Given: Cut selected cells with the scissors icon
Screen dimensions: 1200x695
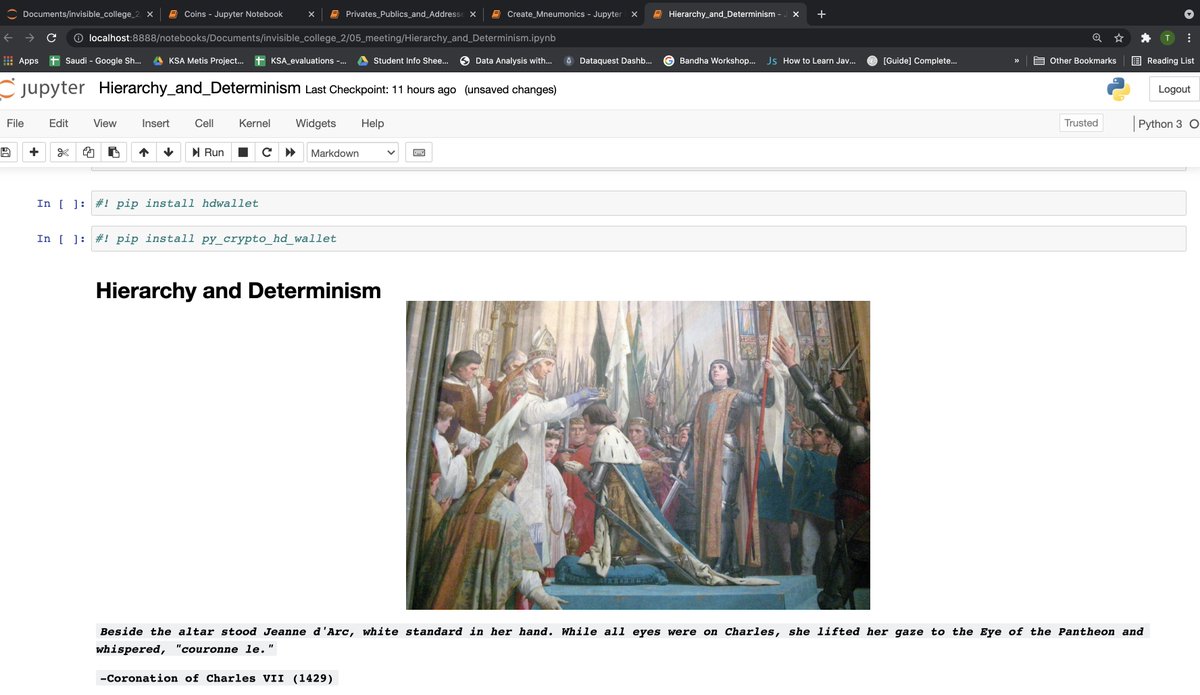Looking at the screenshot, I should tap(63, 152).
